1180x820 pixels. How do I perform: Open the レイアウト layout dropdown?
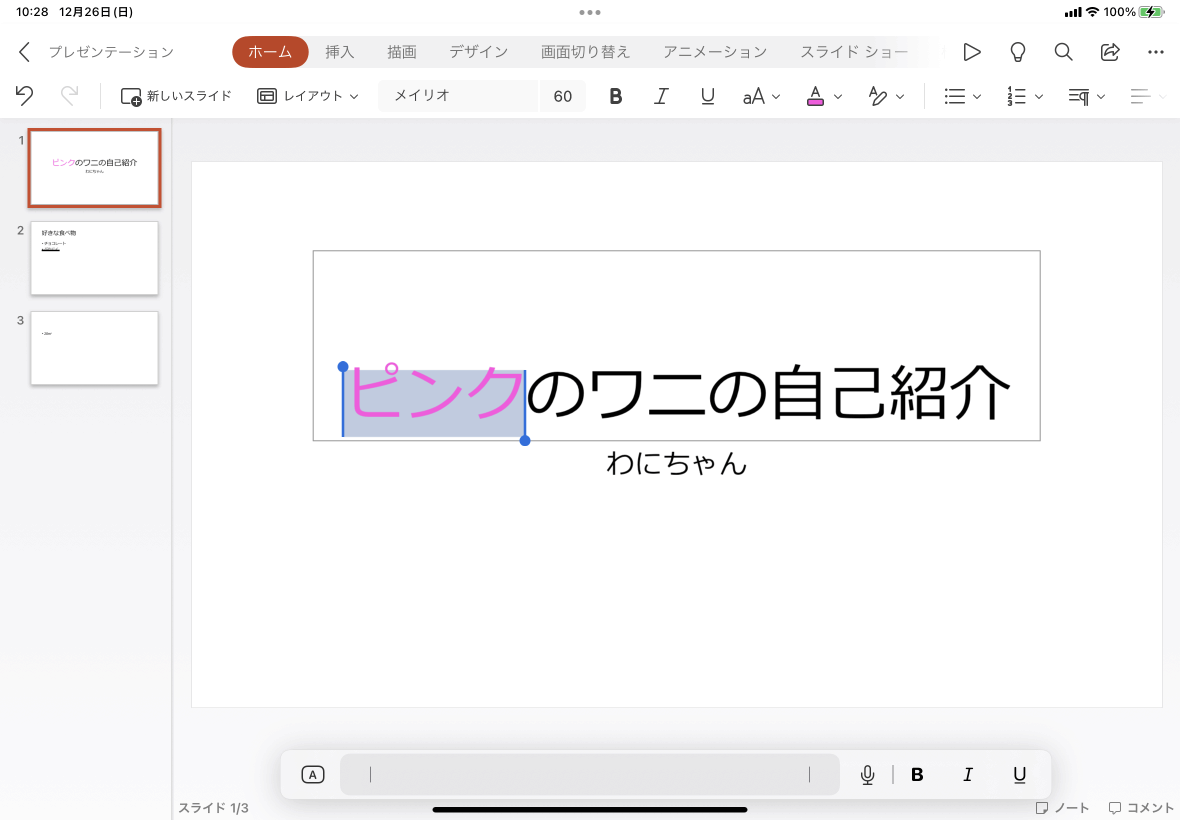point(307,96)
